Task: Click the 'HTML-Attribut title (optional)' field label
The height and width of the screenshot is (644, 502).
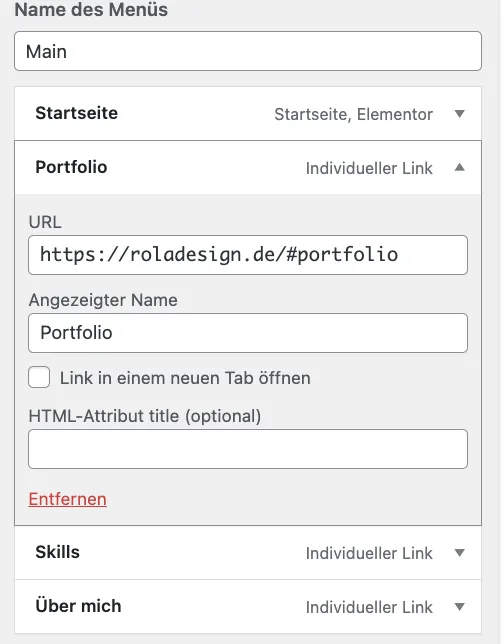Action: point(145,416)
